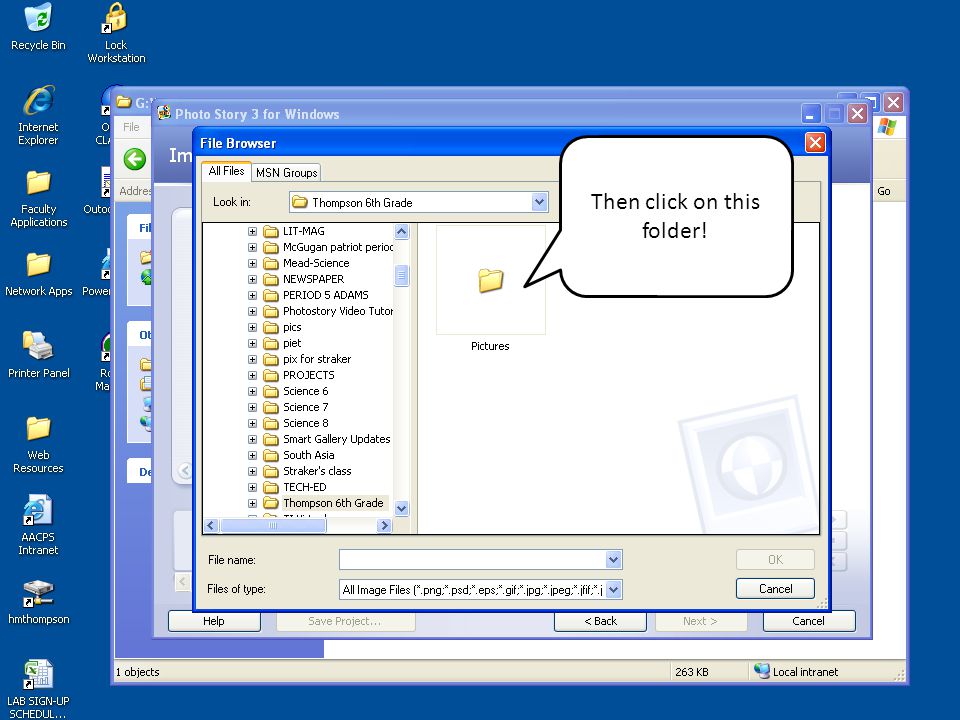
Task: Open the Network Apps desktop folder
Action: 38,264
